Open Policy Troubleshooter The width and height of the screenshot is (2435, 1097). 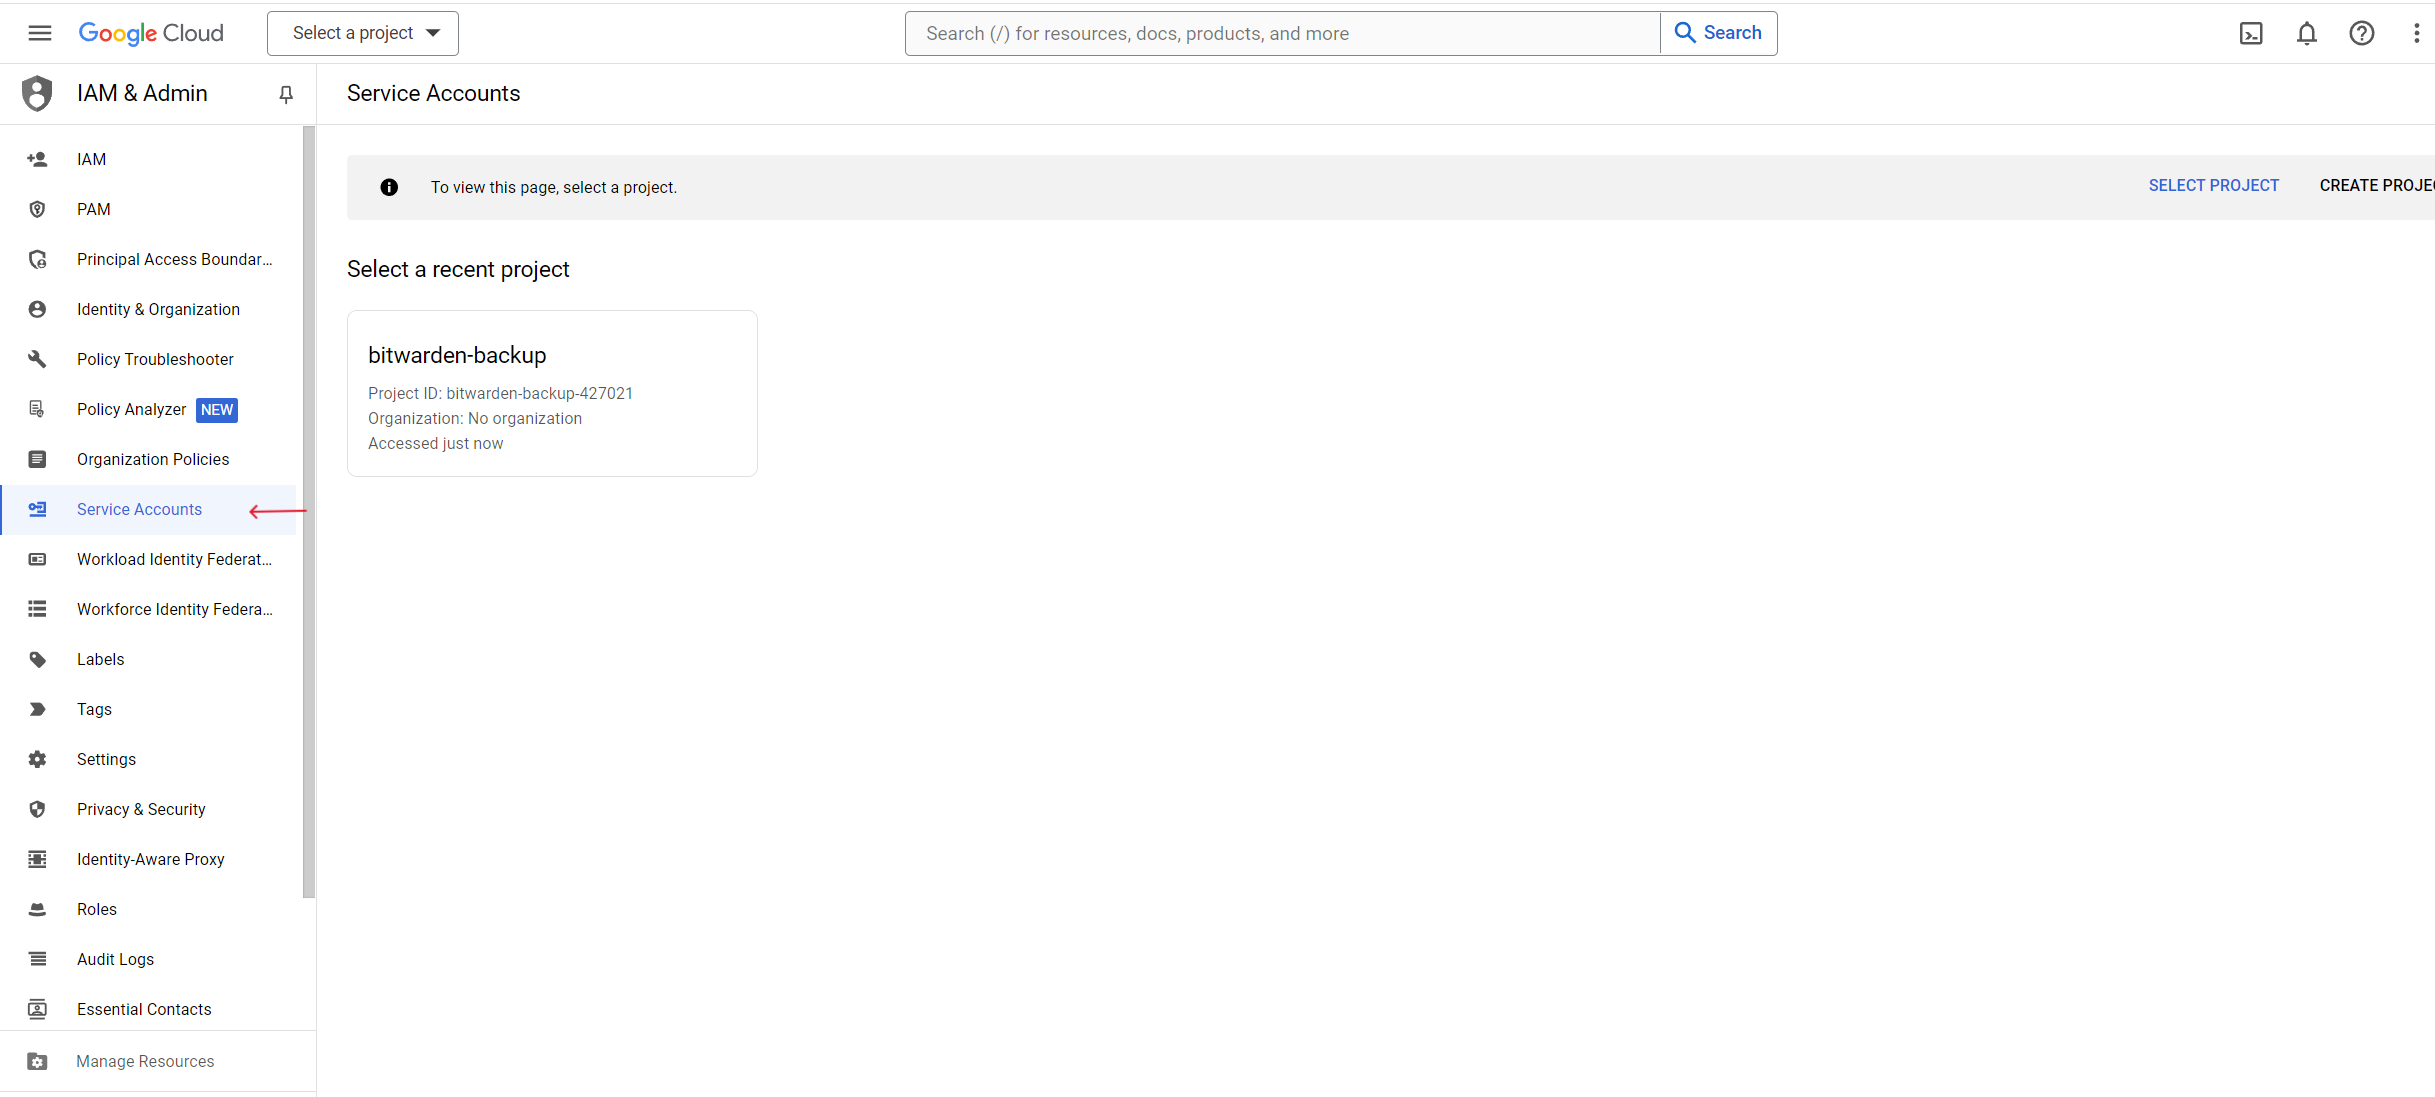point(155,359)
